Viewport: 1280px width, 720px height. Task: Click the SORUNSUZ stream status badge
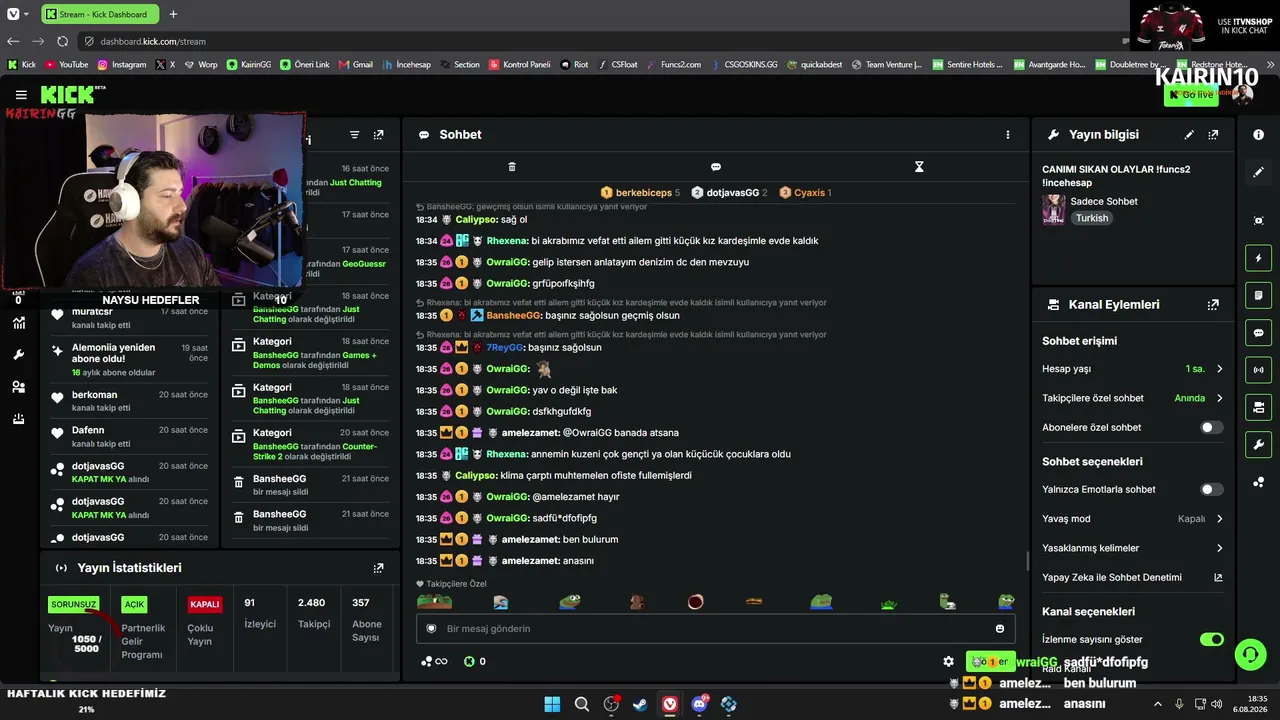(74, 604)
